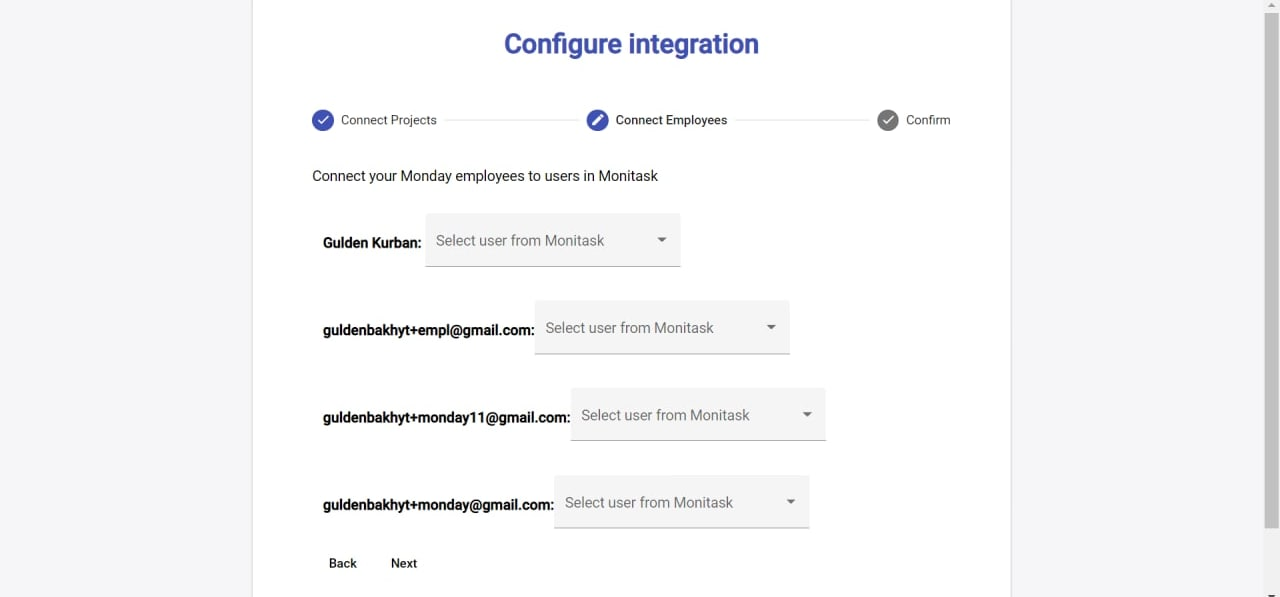This screenshot has height=597, width=1280.
Task: Click the guldenbakhyt+empl@gmail.com employee label
Action: pos(428,330)
